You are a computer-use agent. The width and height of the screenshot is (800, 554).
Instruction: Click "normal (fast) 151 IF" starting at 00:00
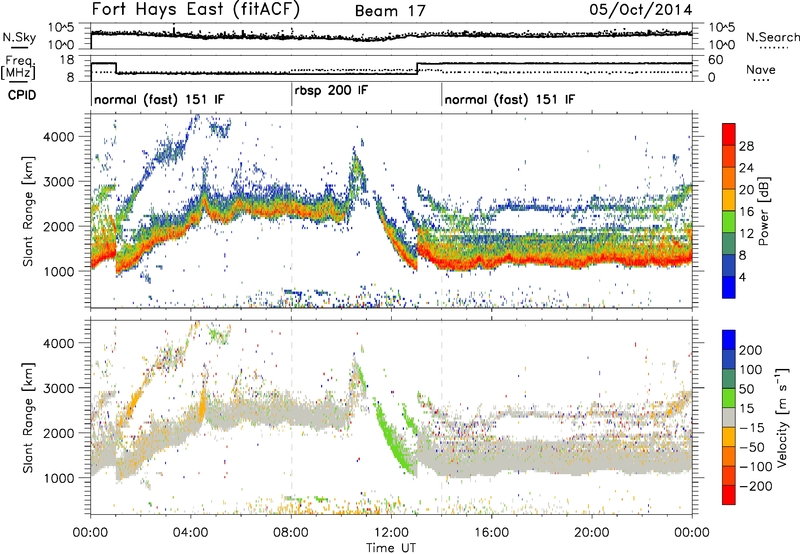click(159, 99)
